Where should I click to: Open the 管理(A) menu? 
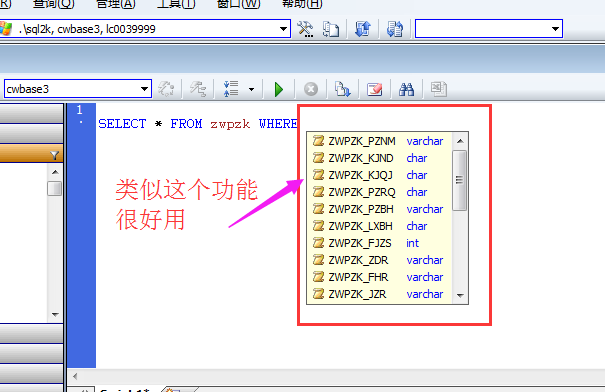(115, 4)
